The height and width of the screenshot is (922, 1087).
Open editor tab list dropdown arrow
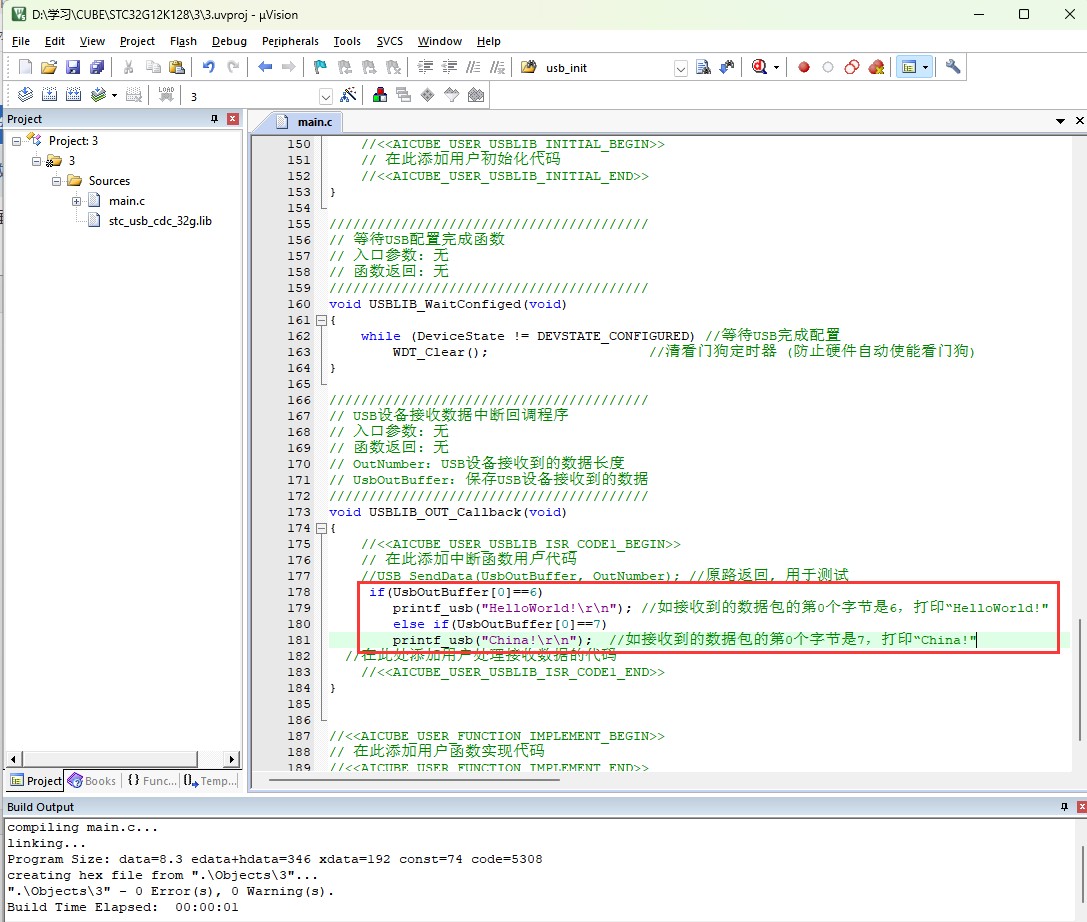tap(1060, 121)
